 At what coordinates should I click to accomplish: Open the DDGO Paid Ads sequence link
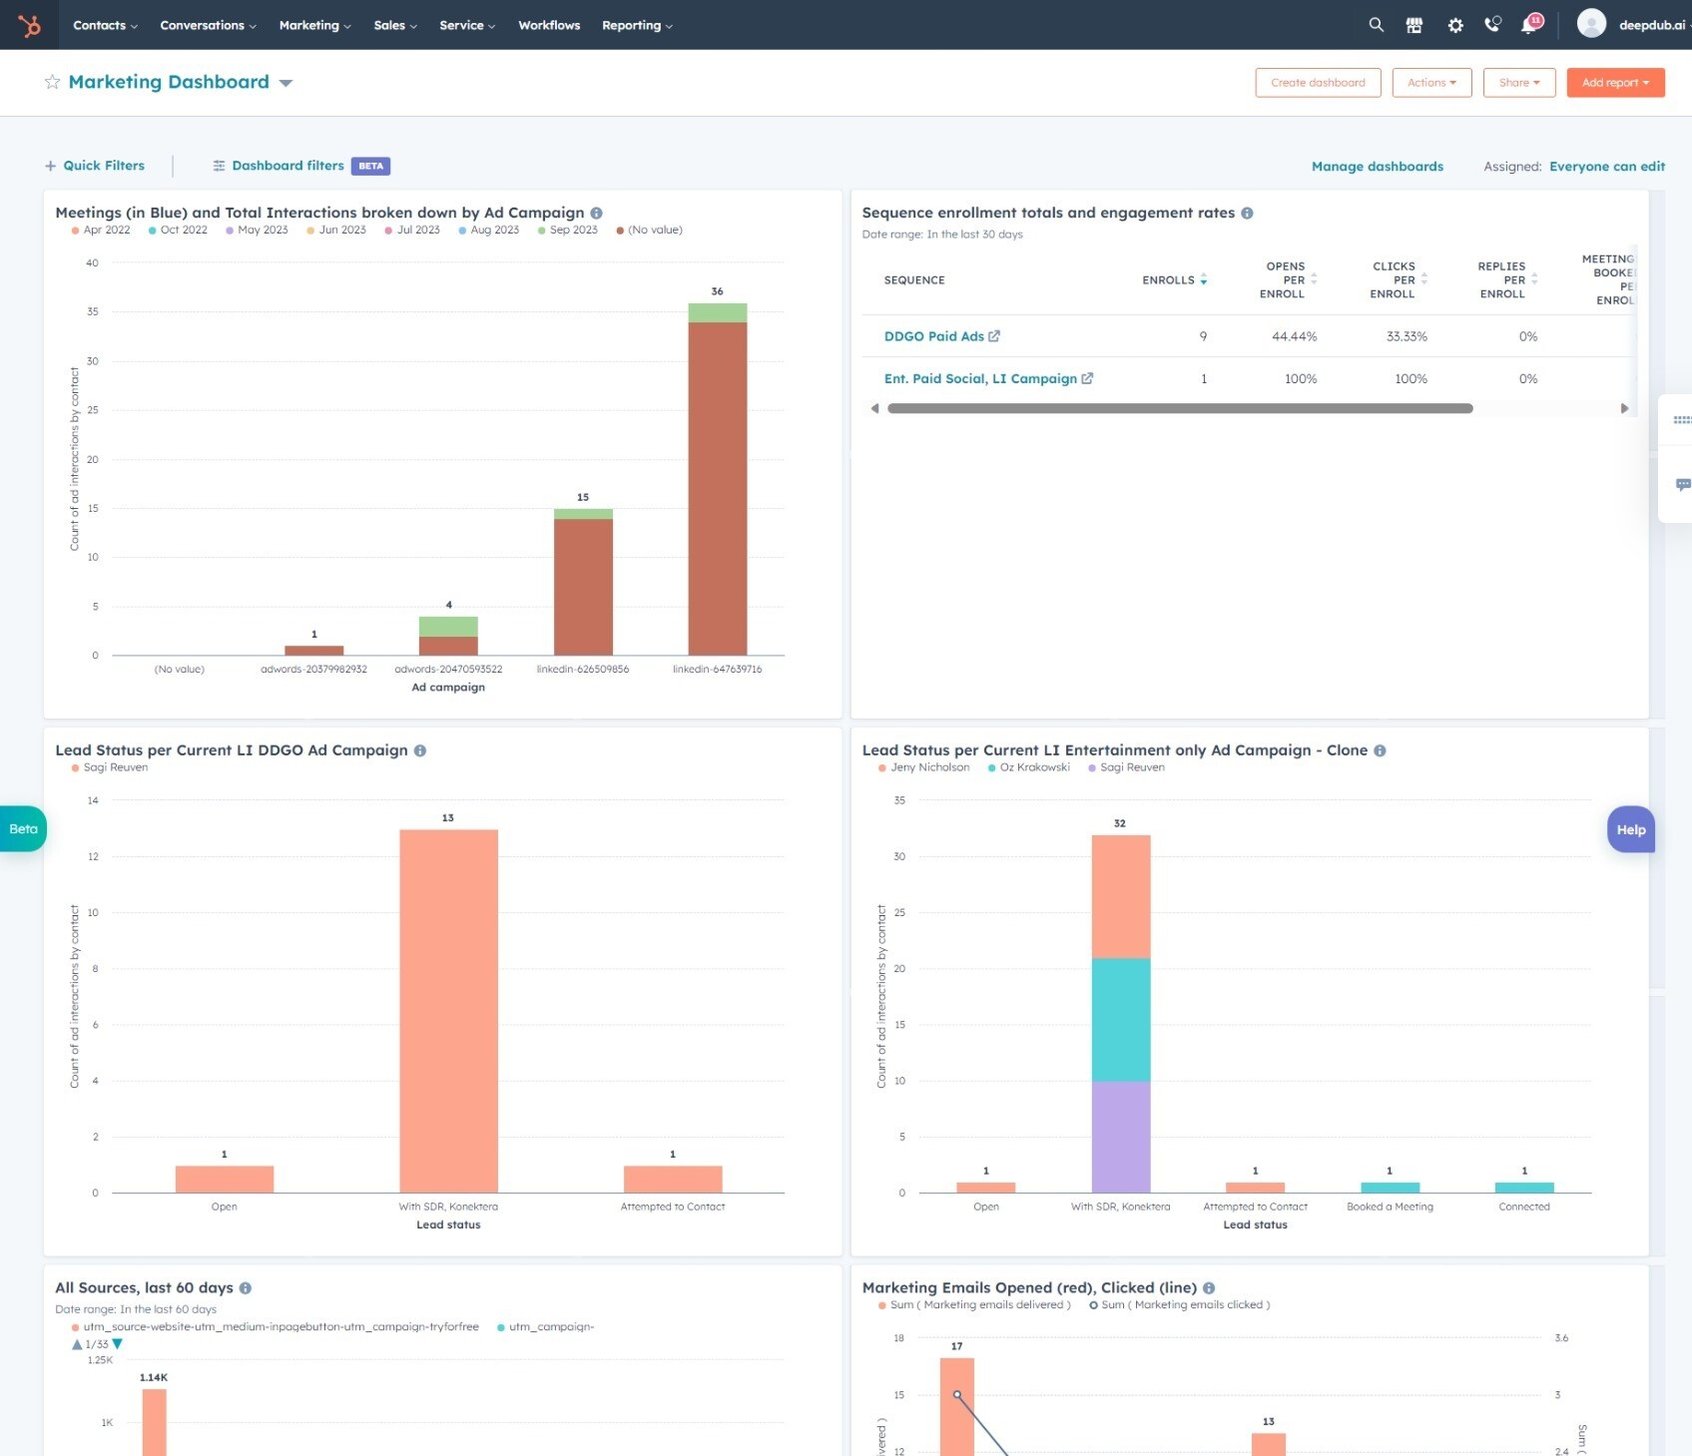tap(934, 336)
